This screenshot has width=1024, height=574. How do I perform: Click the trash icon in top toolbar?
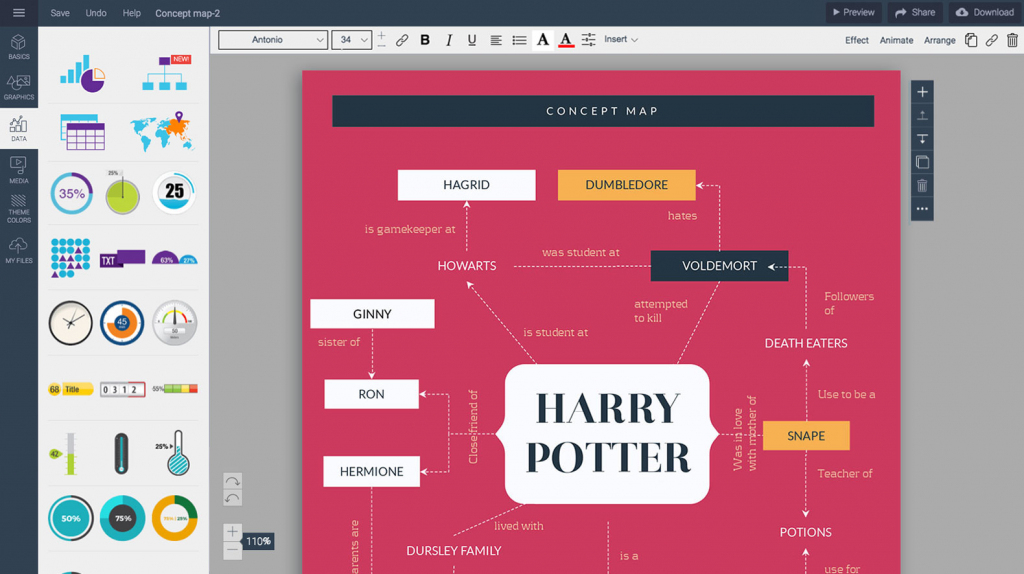pyautogui.click(x=1012, y=40)
